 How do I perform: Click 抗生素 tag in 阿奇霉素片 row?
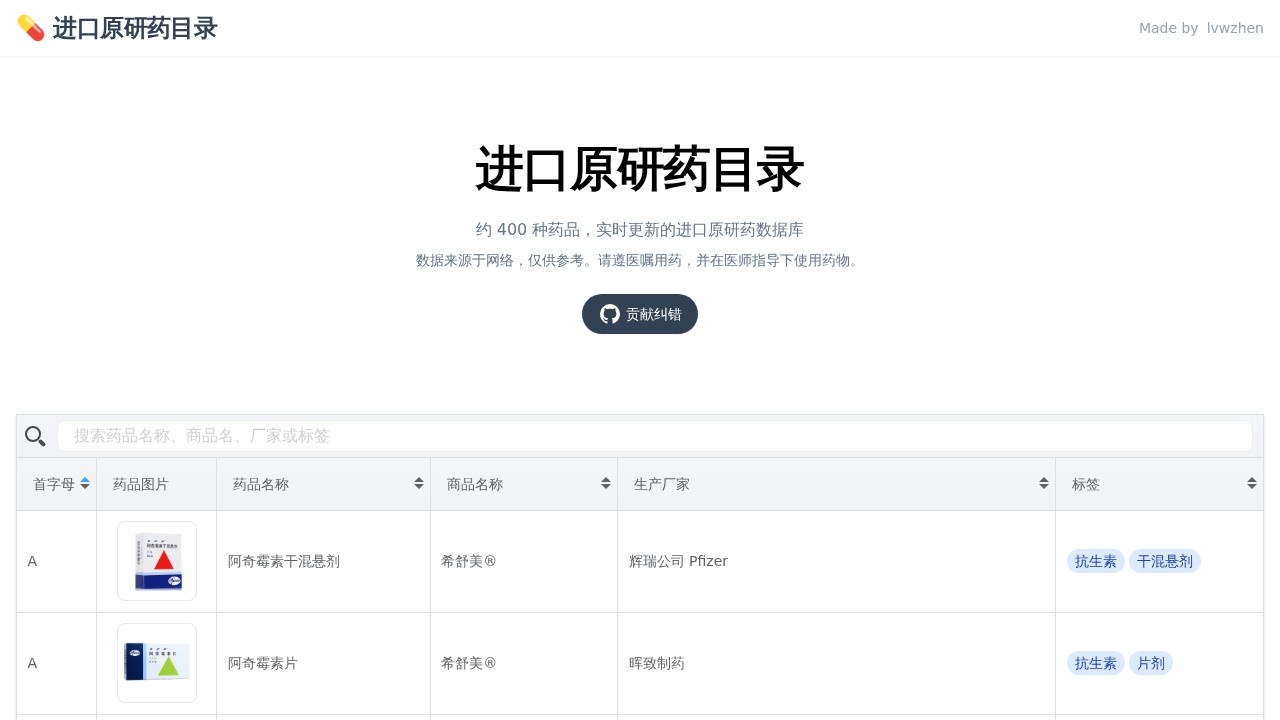[1096, 663]
